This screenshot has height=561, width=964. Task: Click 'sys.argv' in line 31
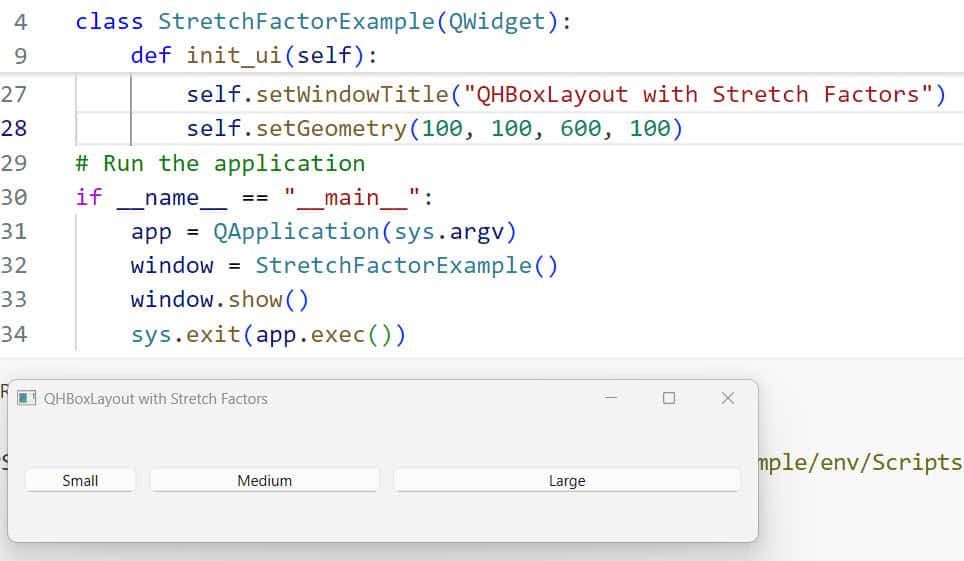449,232
